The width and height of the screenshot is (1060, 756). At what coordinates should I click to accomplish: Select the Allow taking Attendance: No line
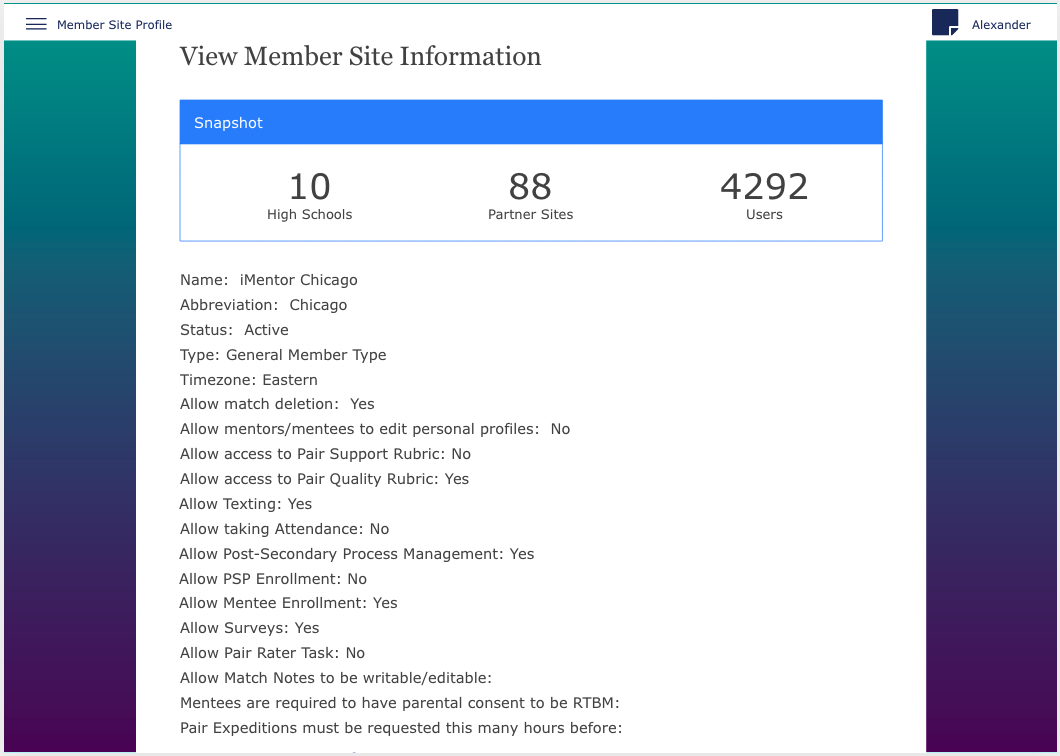pyautogui.click(x=284, y=529)
